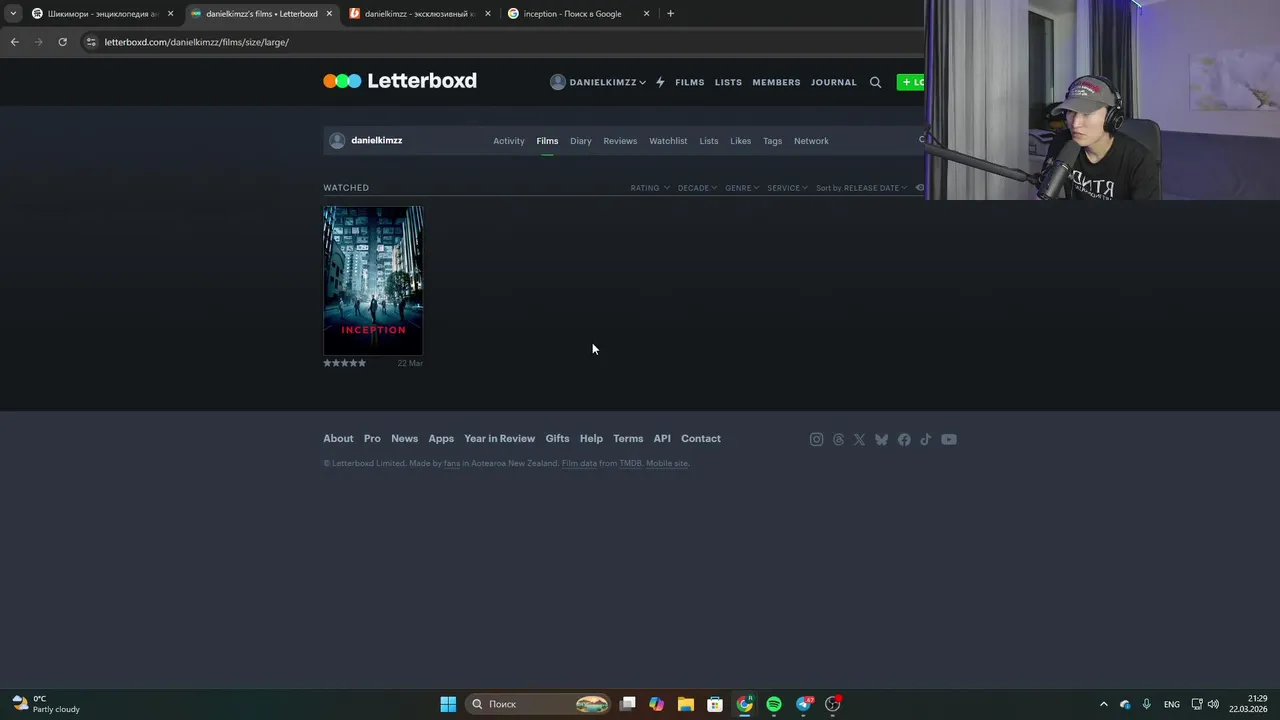This screenshot has width=1280, height=720.
Task: Switch to the Watchlist profile tab
Action: [x=668, y=141]
